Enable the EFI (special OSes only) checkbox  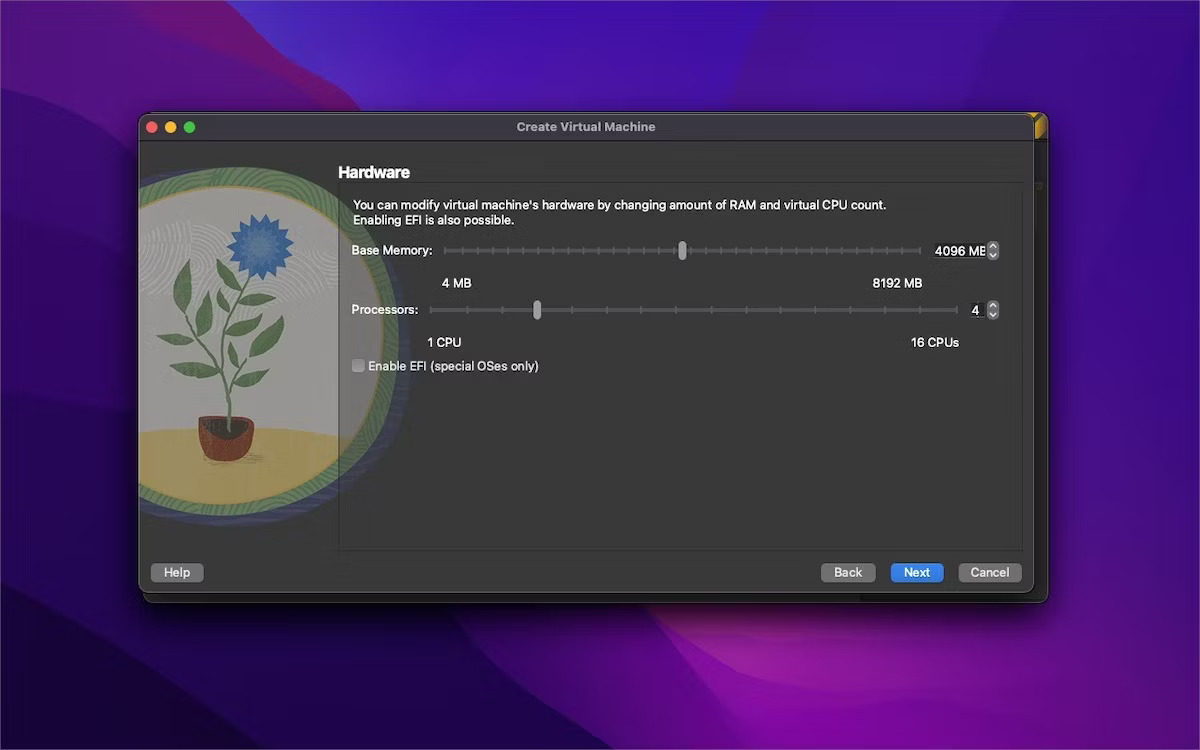pos(358,366)
